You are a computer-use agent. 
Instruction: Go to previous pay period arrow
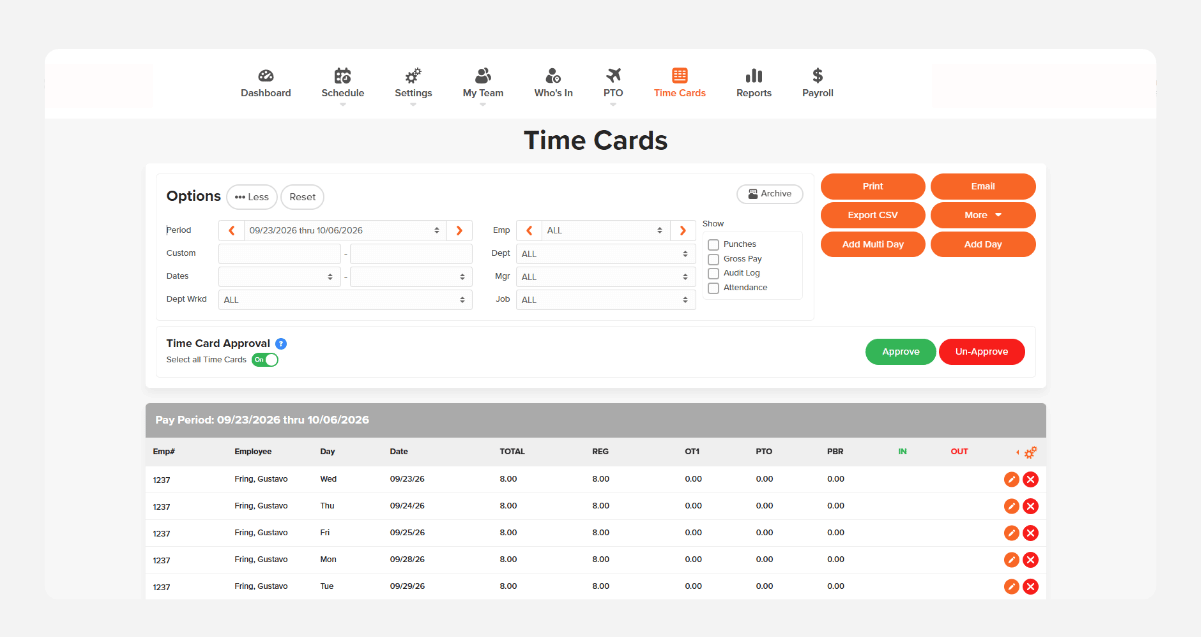(231, 230)
